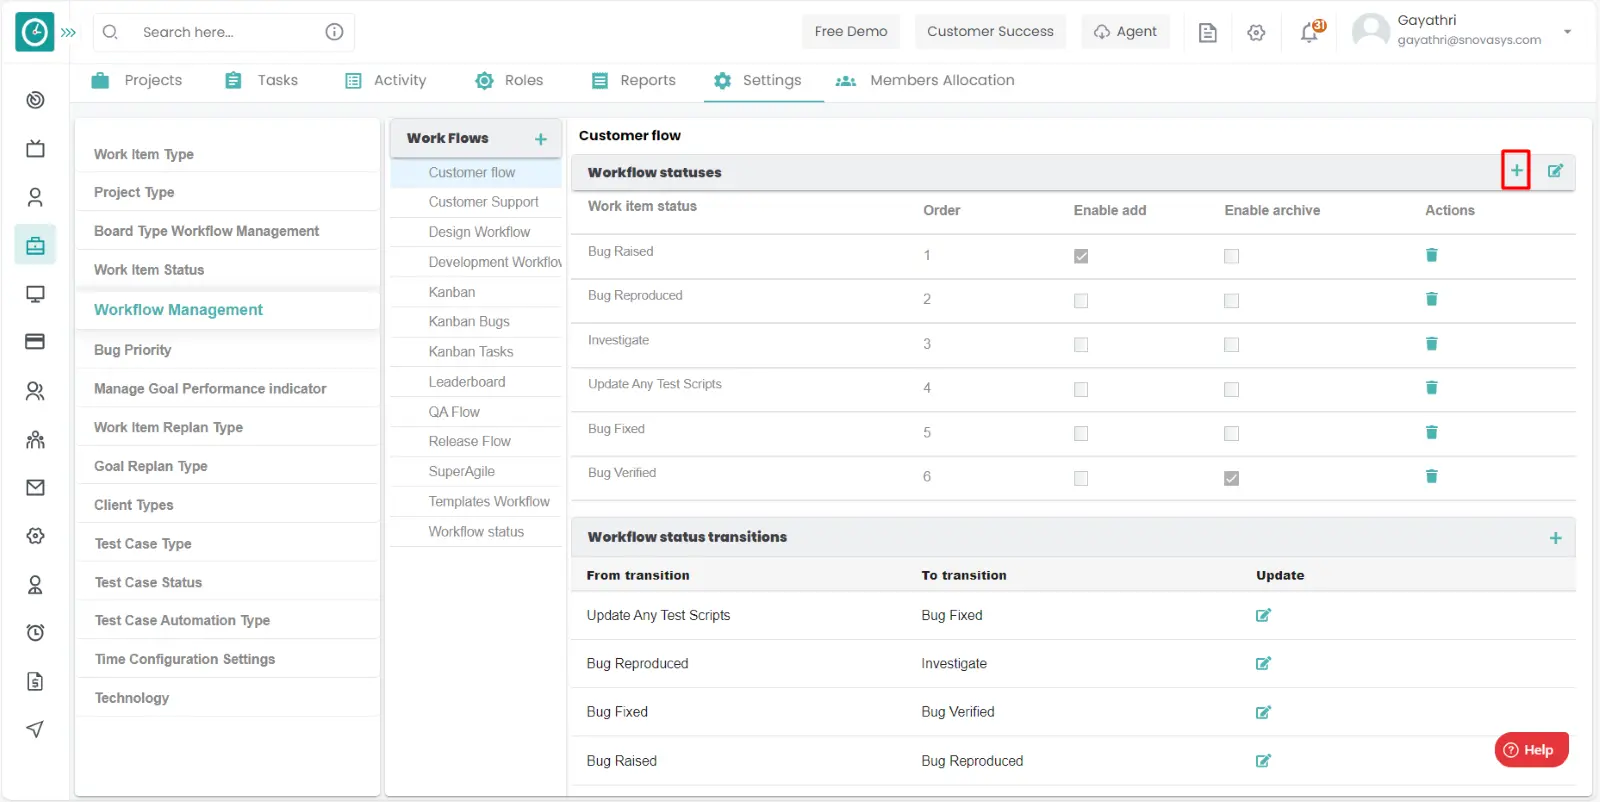Delete the Bug Reproduced status
Image resolution: width=1600 pixels, height=802 pixels.
1431,299
